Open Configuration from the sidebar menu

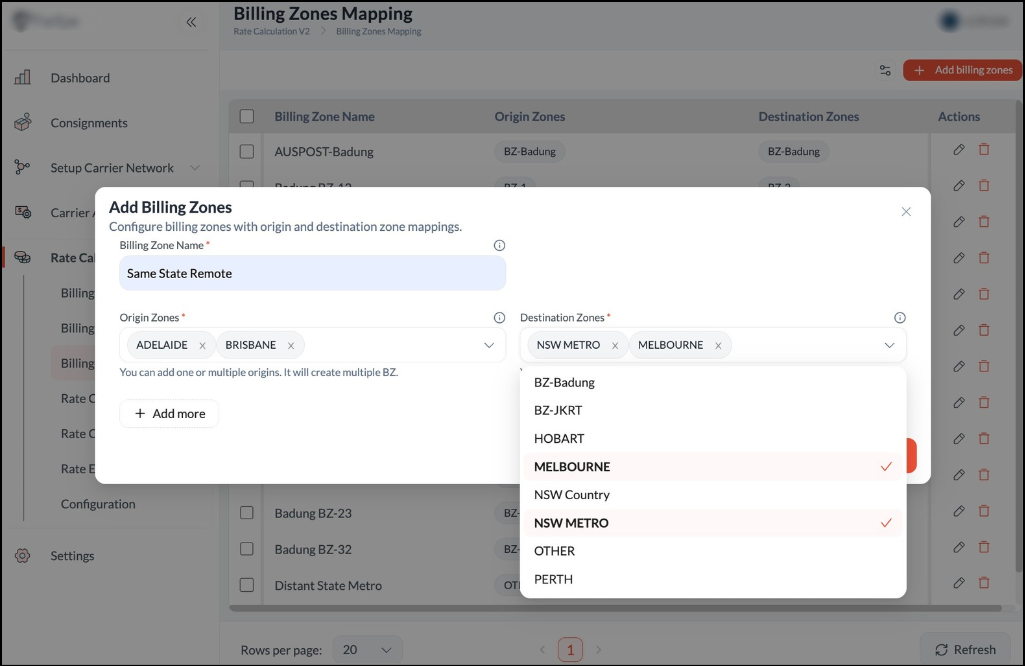97,504
